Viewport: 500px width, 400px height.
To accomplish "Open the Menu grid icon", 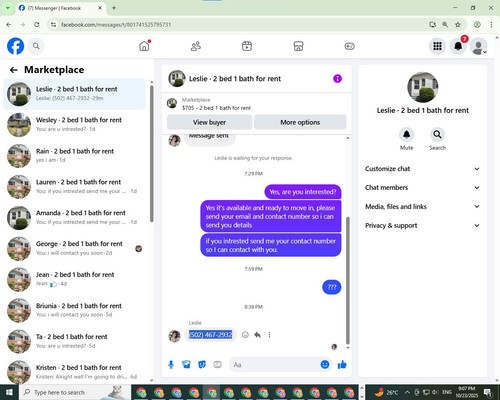I will 437,46.
